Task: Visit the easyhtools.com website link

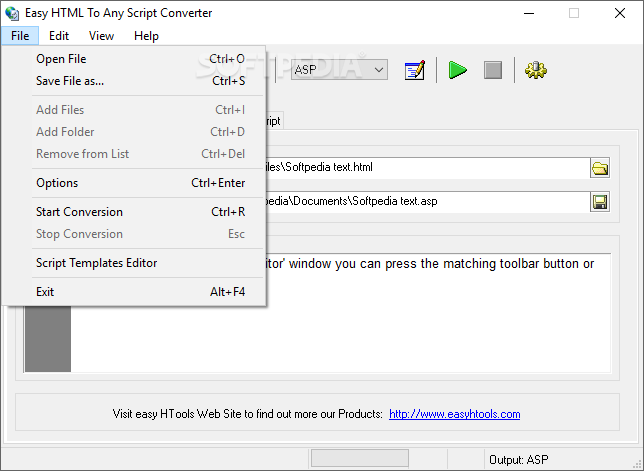Action: click(455, 414)
